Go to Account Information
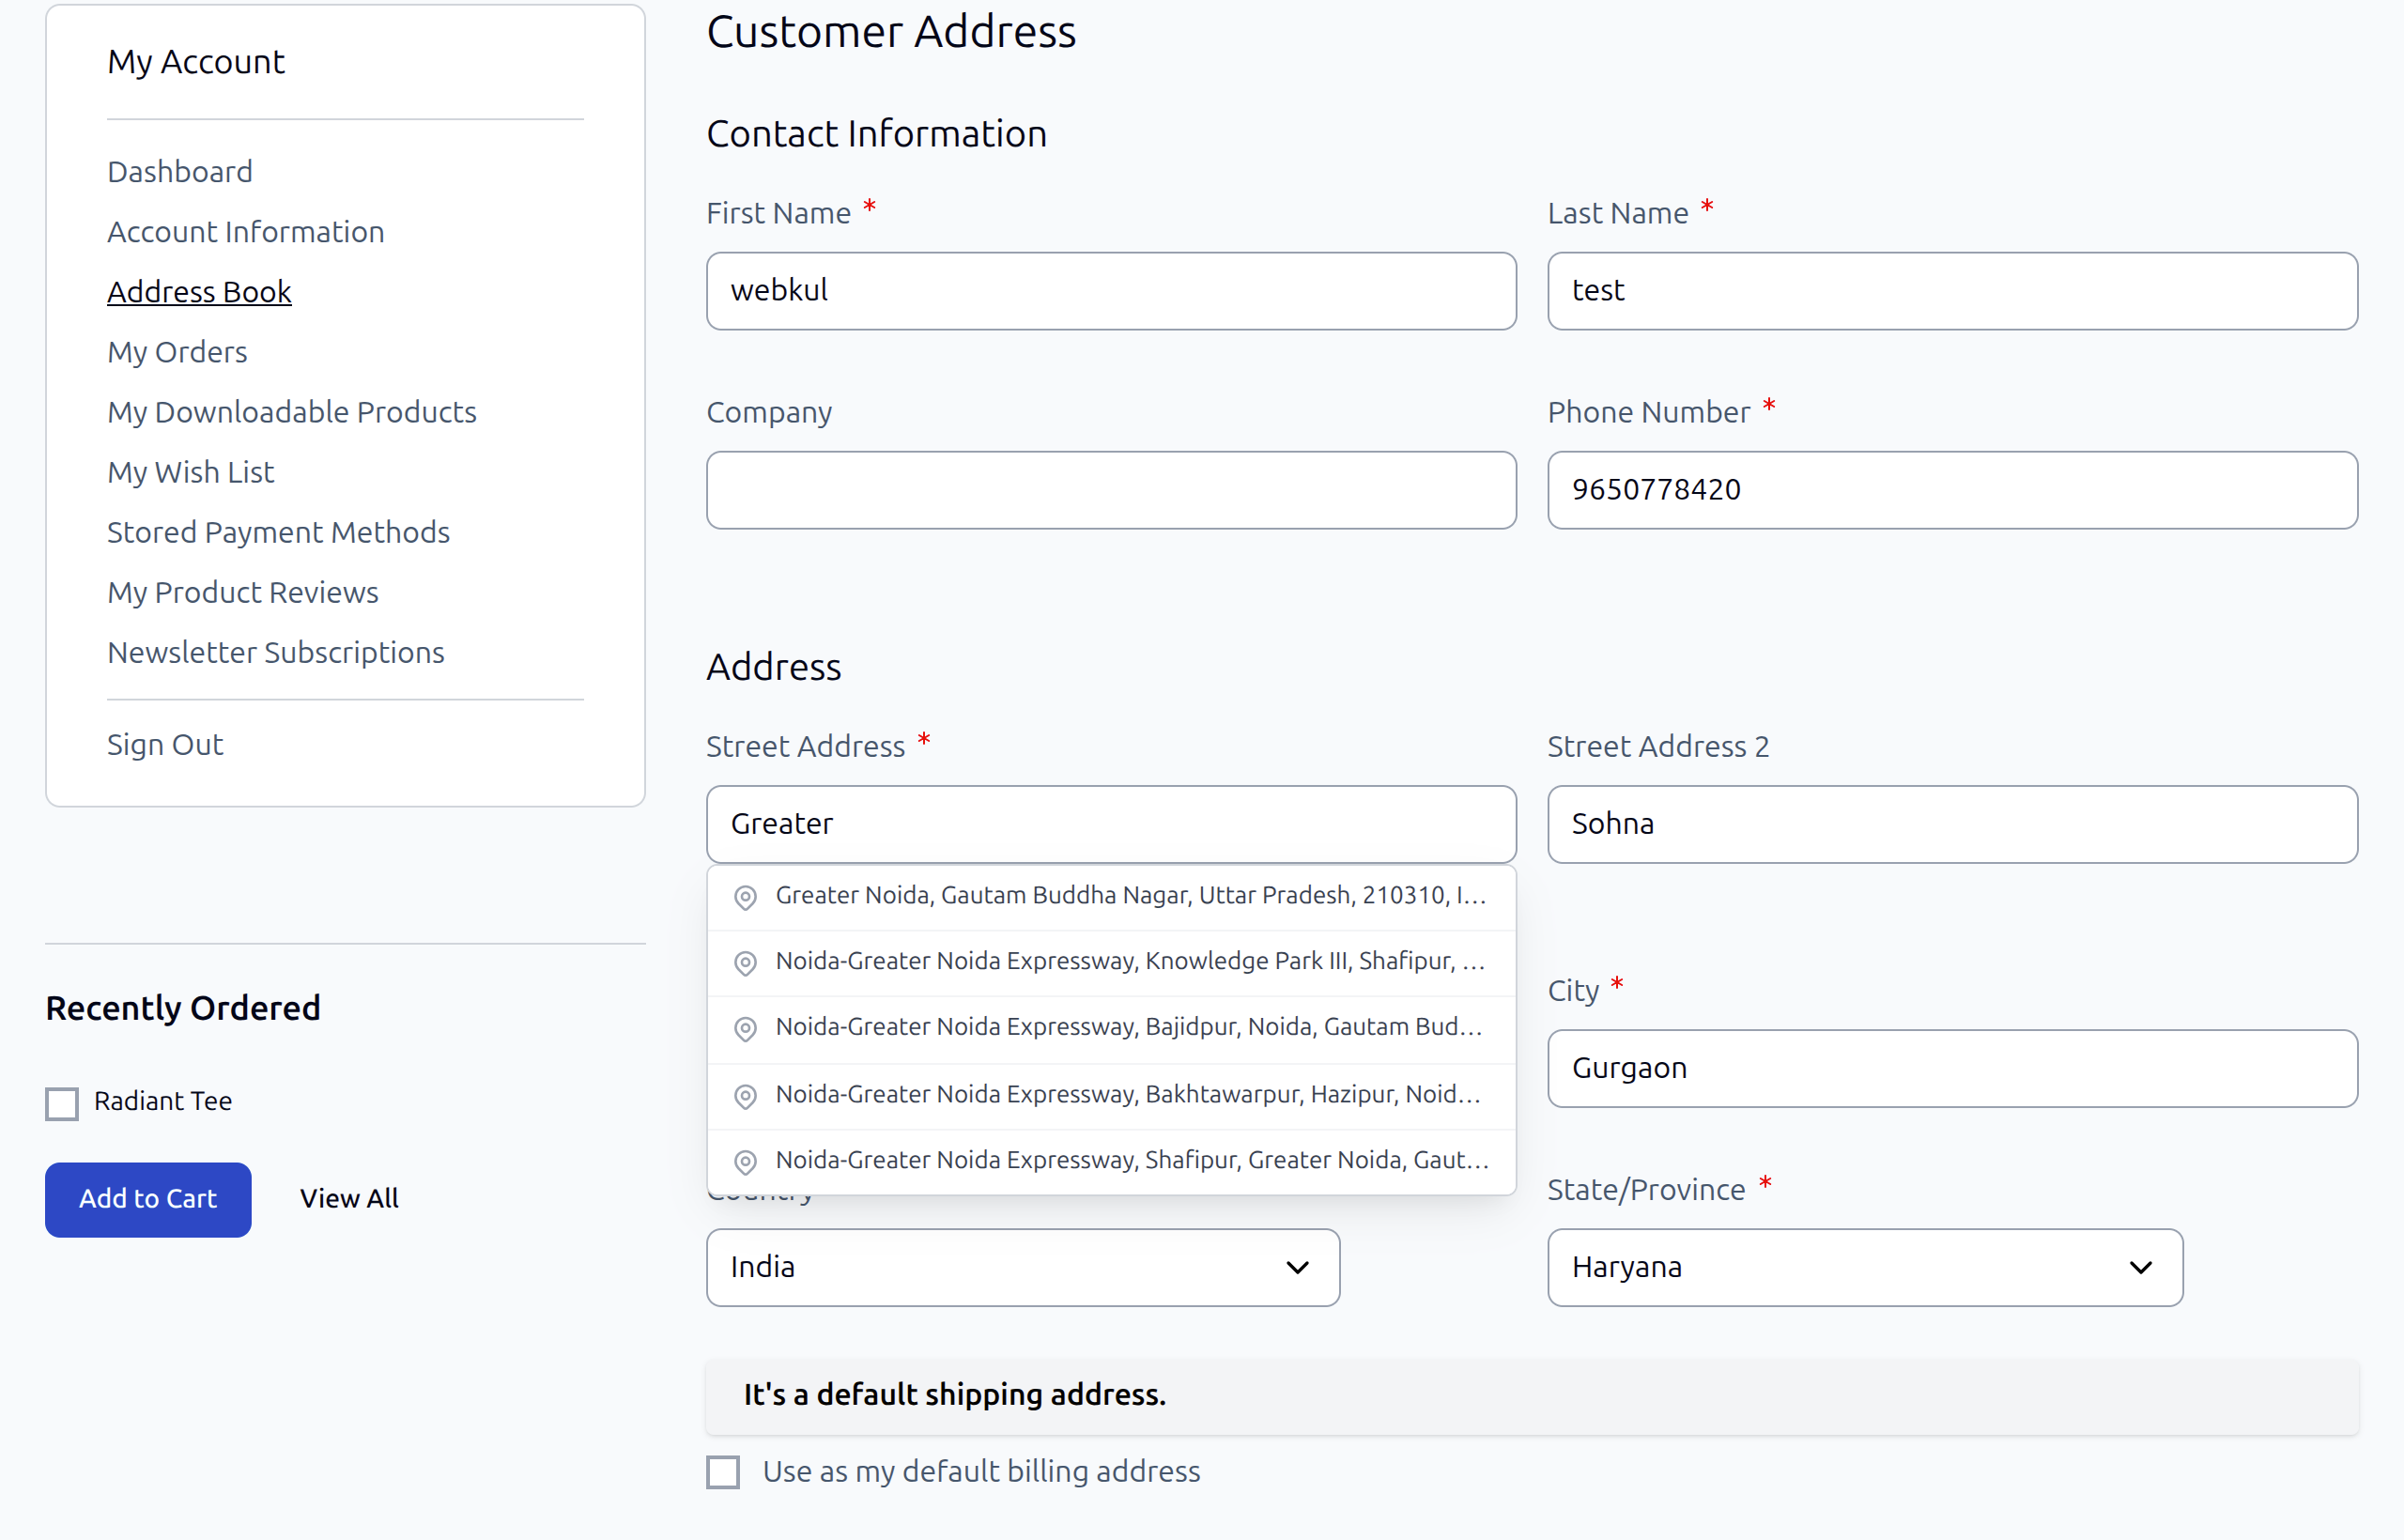 pos(246,232)
